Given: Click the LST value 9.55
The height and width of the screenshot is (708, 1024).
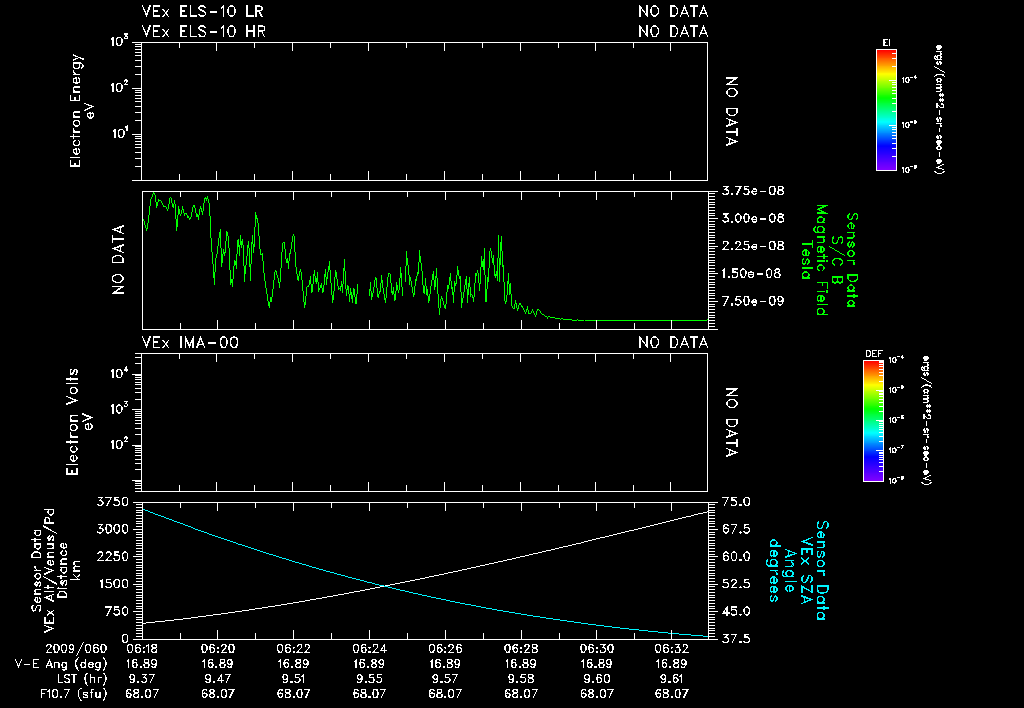Looking at the screenshot, I should click(369, 679).
